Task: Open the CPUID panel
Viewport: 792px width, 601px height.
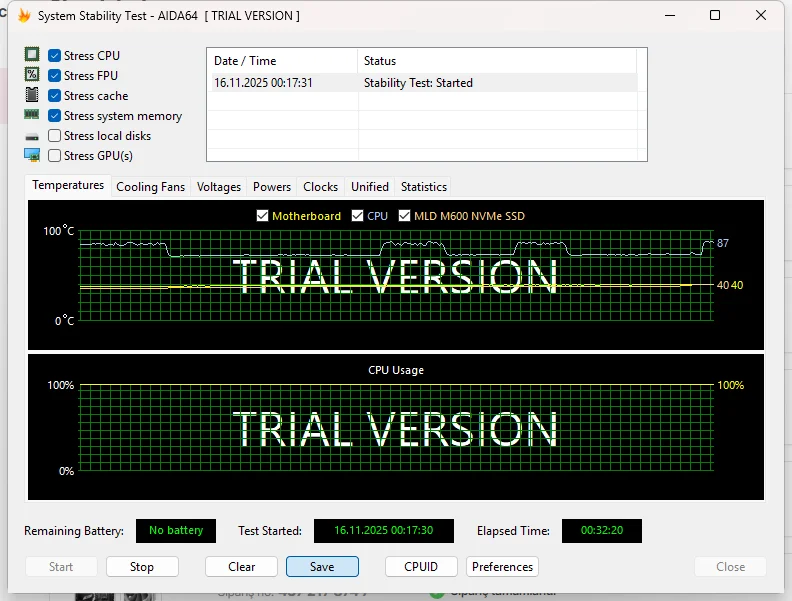Action: coord(421,567)
